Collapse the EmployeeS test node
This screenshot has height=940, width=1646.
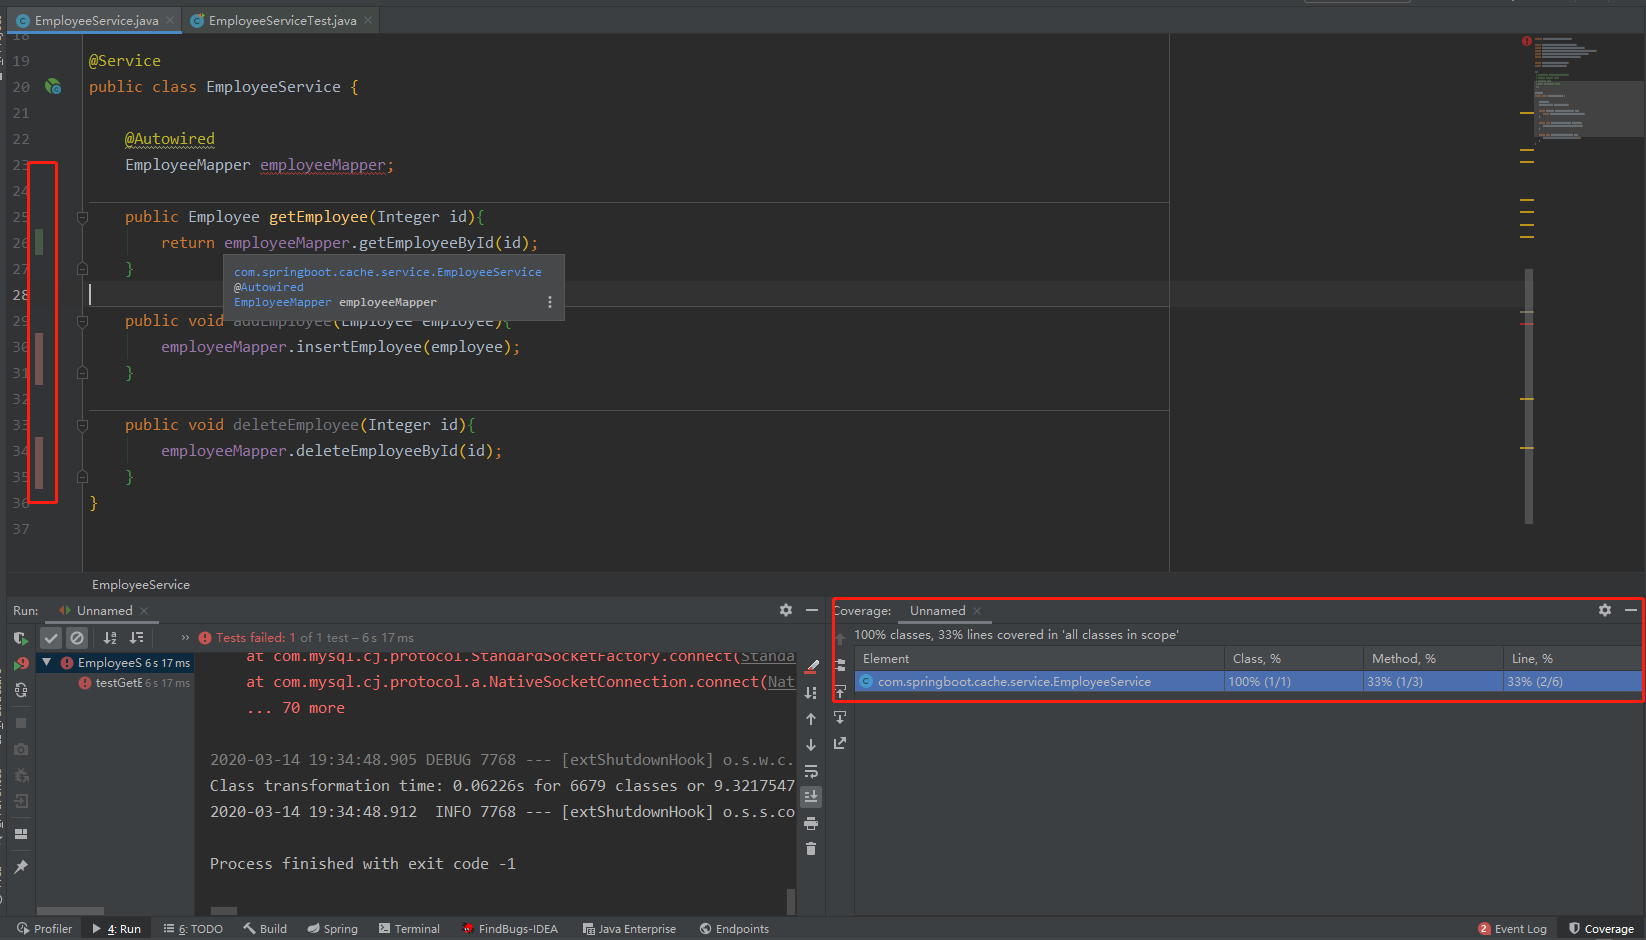tap(47, 662)
